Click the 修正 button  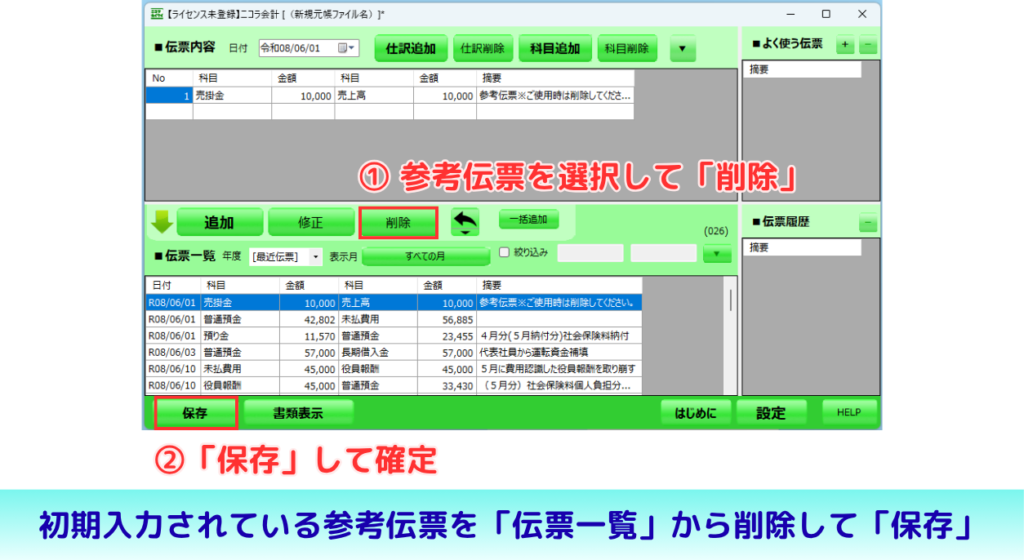[x=310, y=223]
